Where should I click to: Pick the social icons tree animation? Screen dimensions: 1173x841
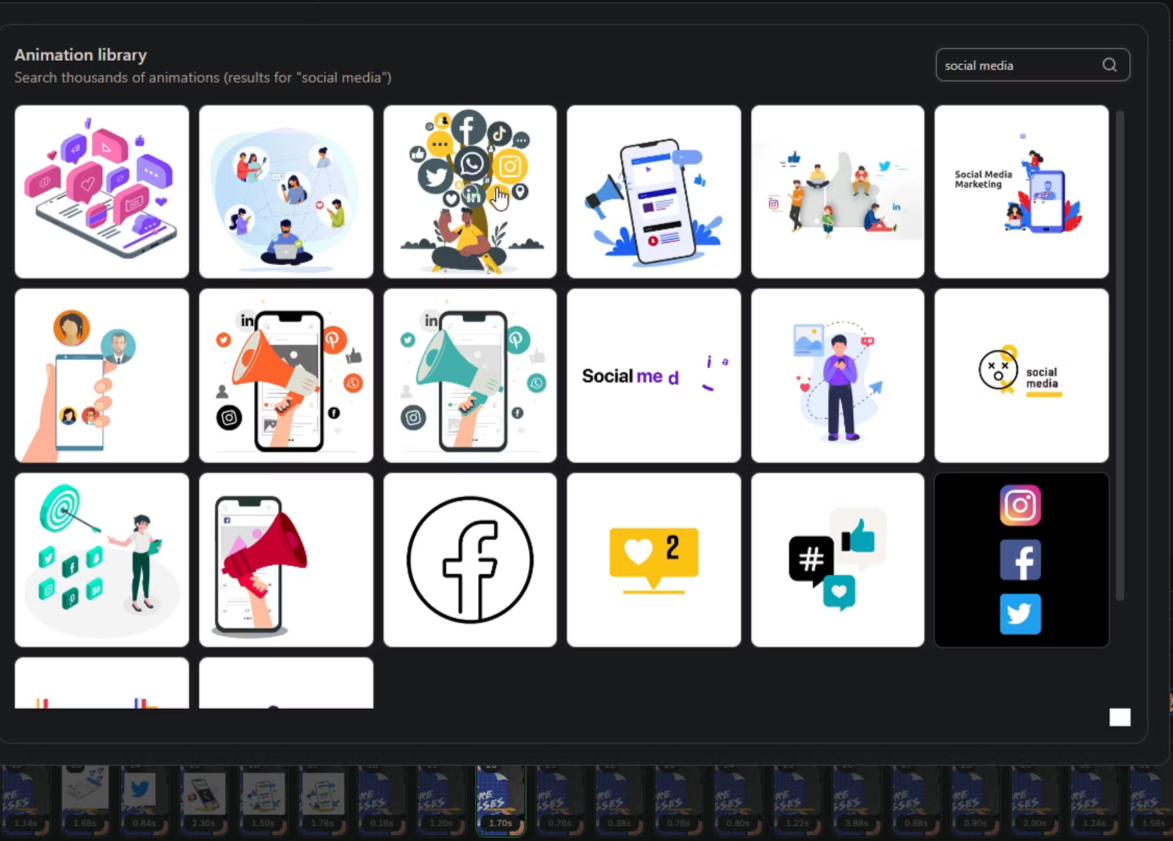470,192
